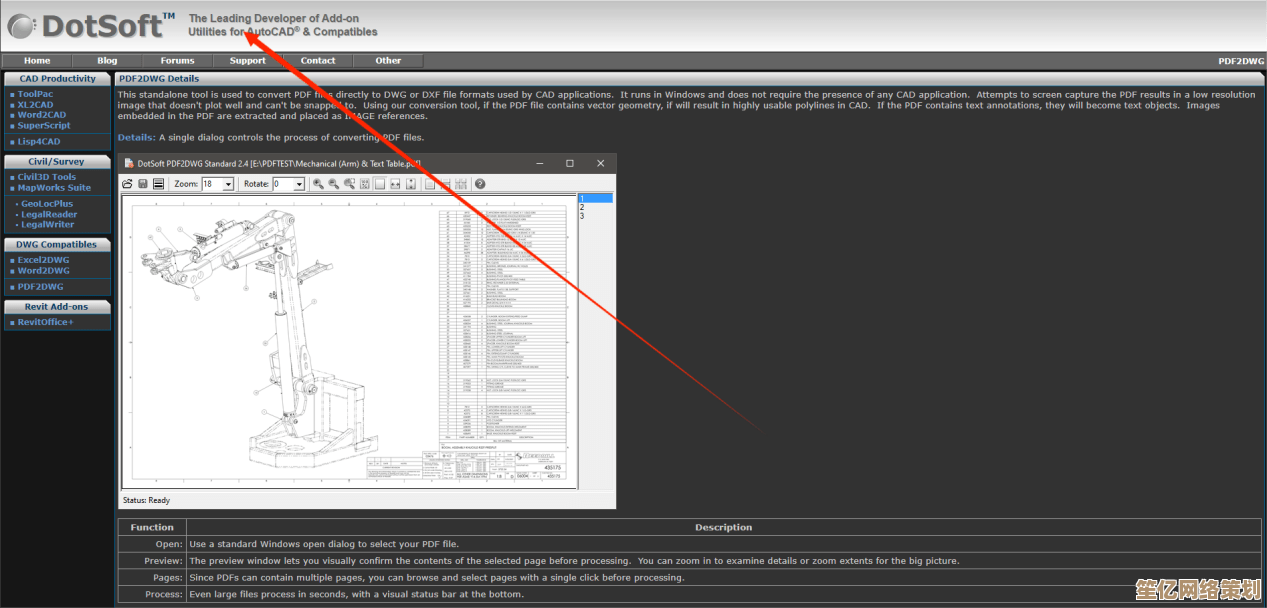Open the Word2CAD link
Viewport: 1267px width, 608px height.
tap(42, 115)
